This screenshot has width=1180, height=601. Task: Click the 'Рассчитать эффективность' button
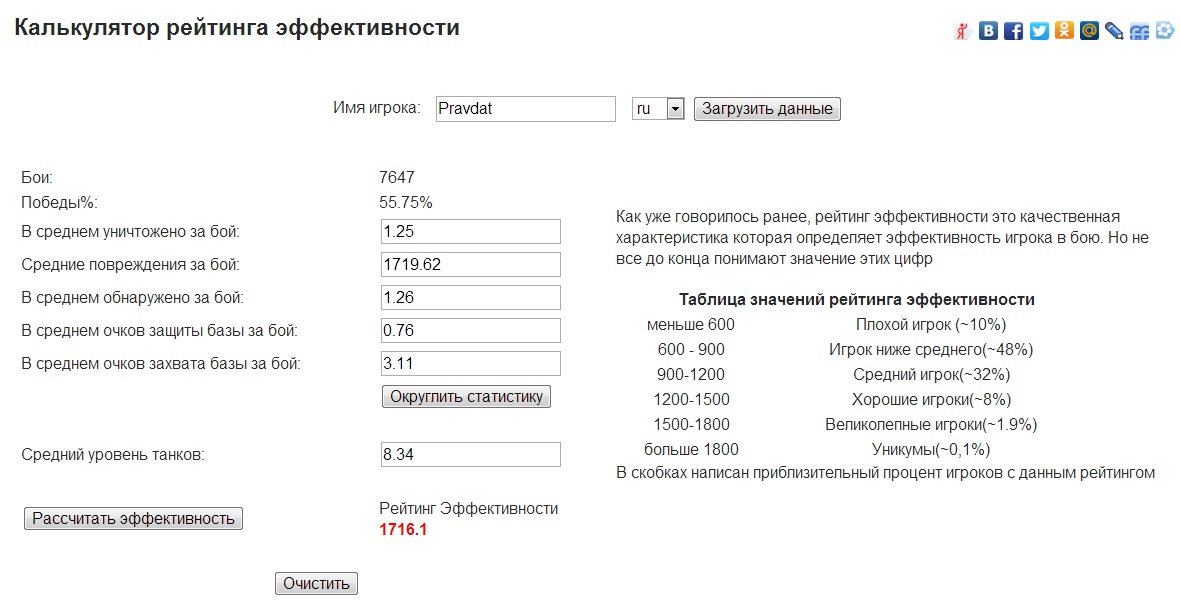point(133,518)
